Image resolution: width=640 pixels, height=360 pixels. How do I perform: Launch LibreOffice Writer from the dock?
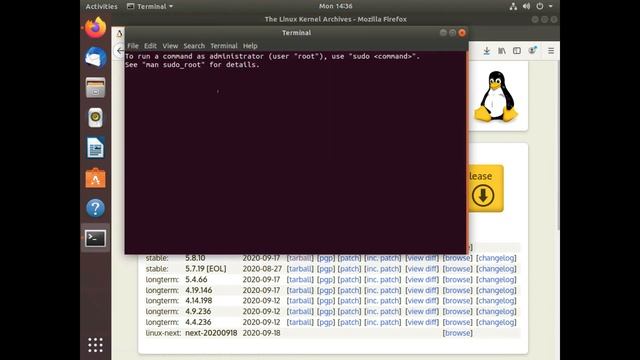(x=96, y=148)
